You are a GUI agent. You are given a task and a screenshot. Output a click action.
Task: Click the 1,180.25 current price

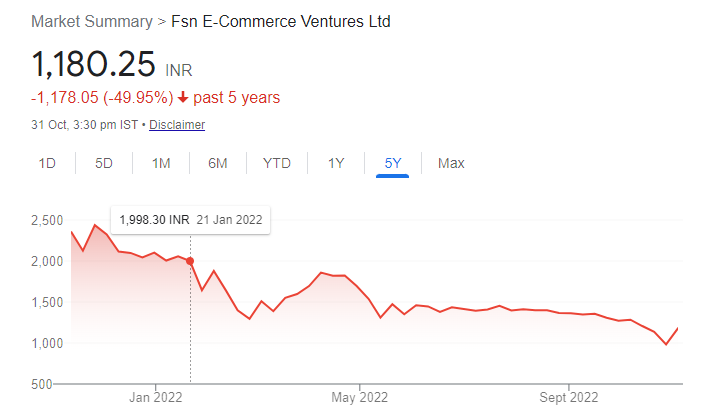[x=93, y=64]
